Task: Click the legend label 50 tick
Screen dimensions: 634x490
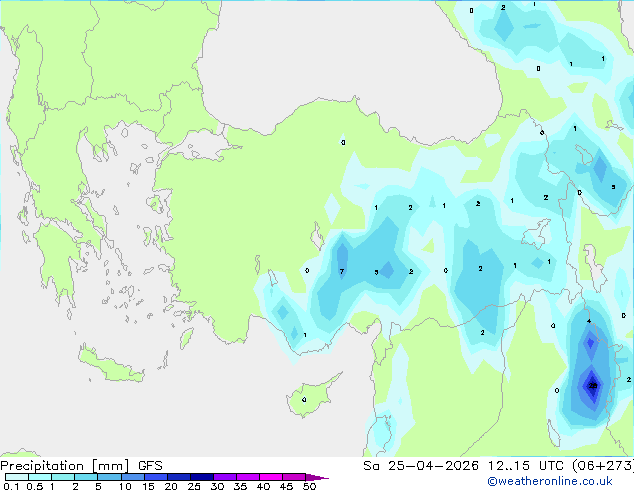Action: [x=309, y=486]
